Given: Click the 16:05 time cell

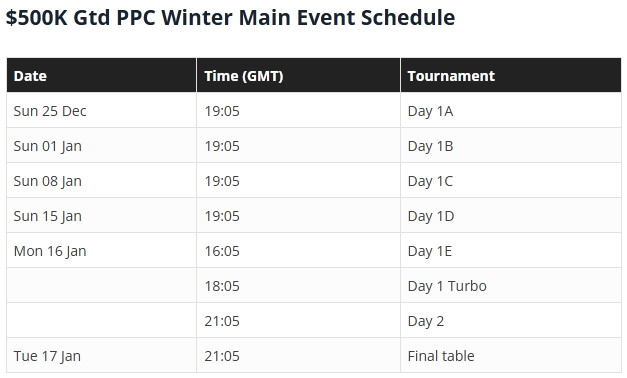Looking at the screenshot, I should [x=298, y=250].
